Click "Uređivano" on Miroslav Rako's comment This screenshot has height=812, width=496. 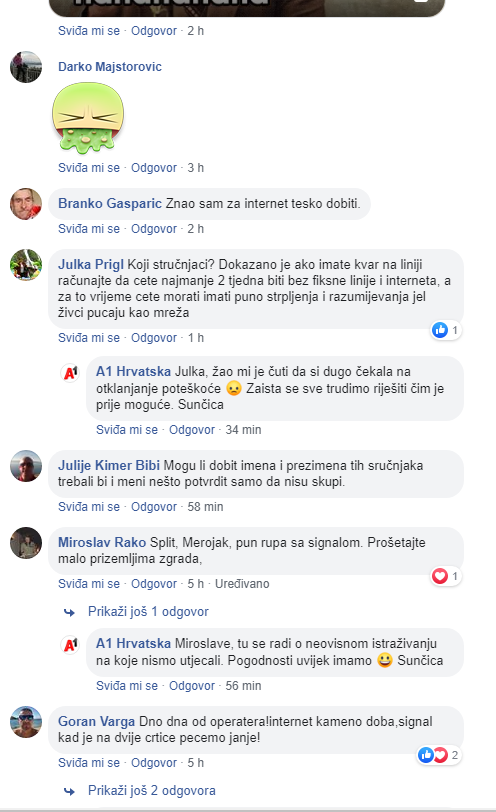pos(242,584)
